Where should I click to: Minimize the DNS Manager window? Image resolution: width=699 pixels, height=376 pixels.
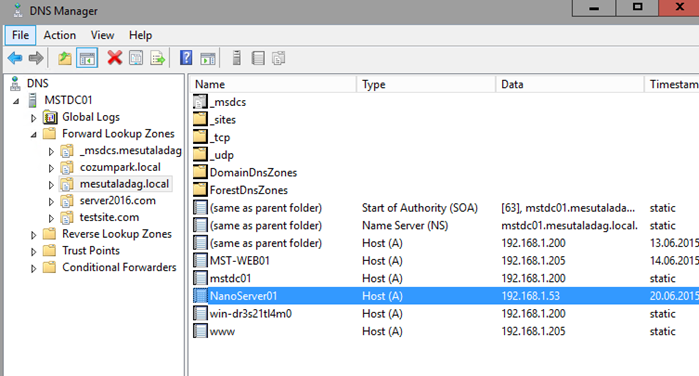pyautogui.click(x=594, y=8)
